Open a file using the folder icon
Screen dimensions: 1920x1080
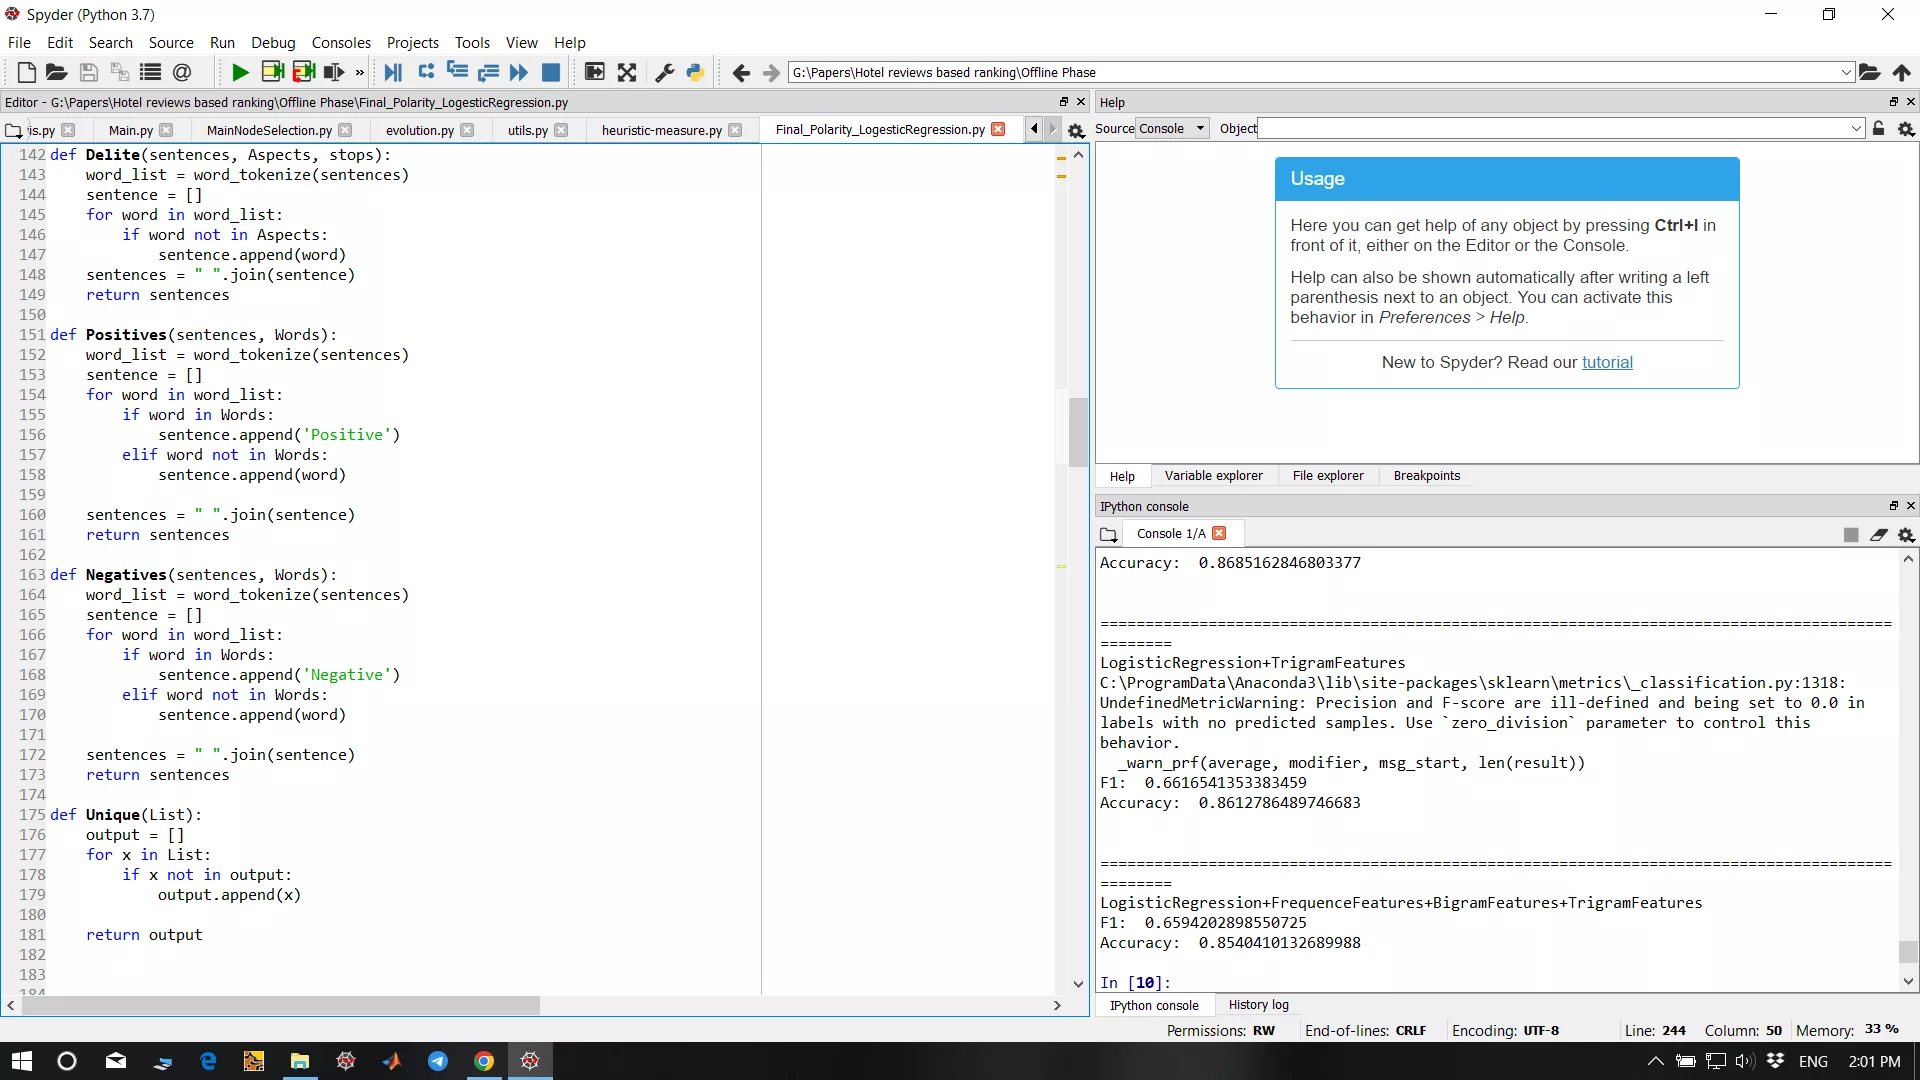(57, 72)
